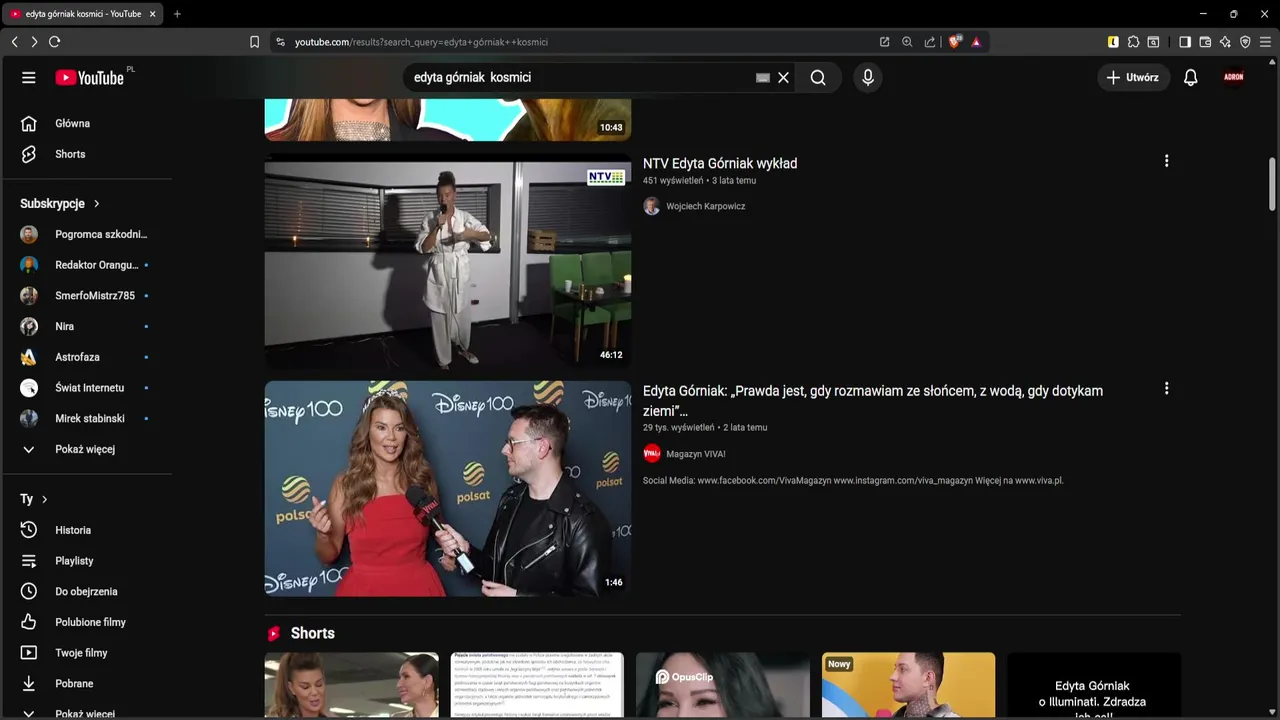Open the site settings icon in the address bar

pos(280,42)
